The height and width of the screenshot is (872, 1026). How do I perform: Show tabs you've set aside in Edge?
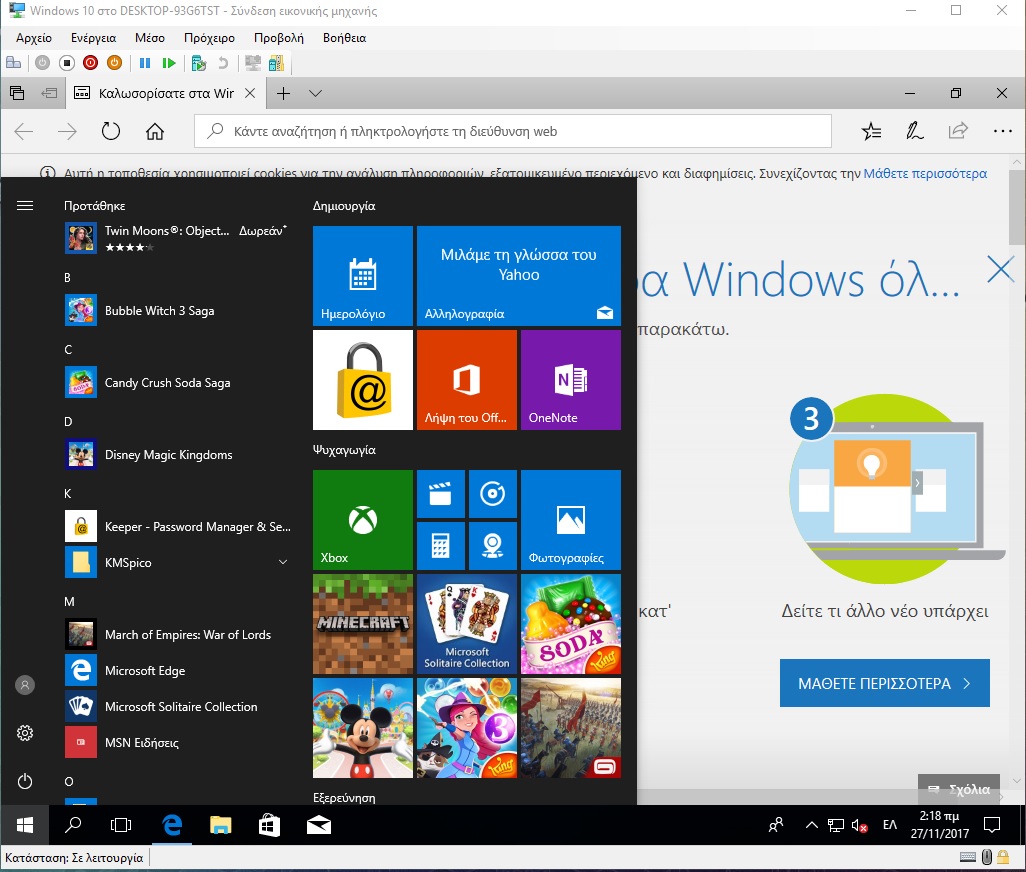(17, 93)
